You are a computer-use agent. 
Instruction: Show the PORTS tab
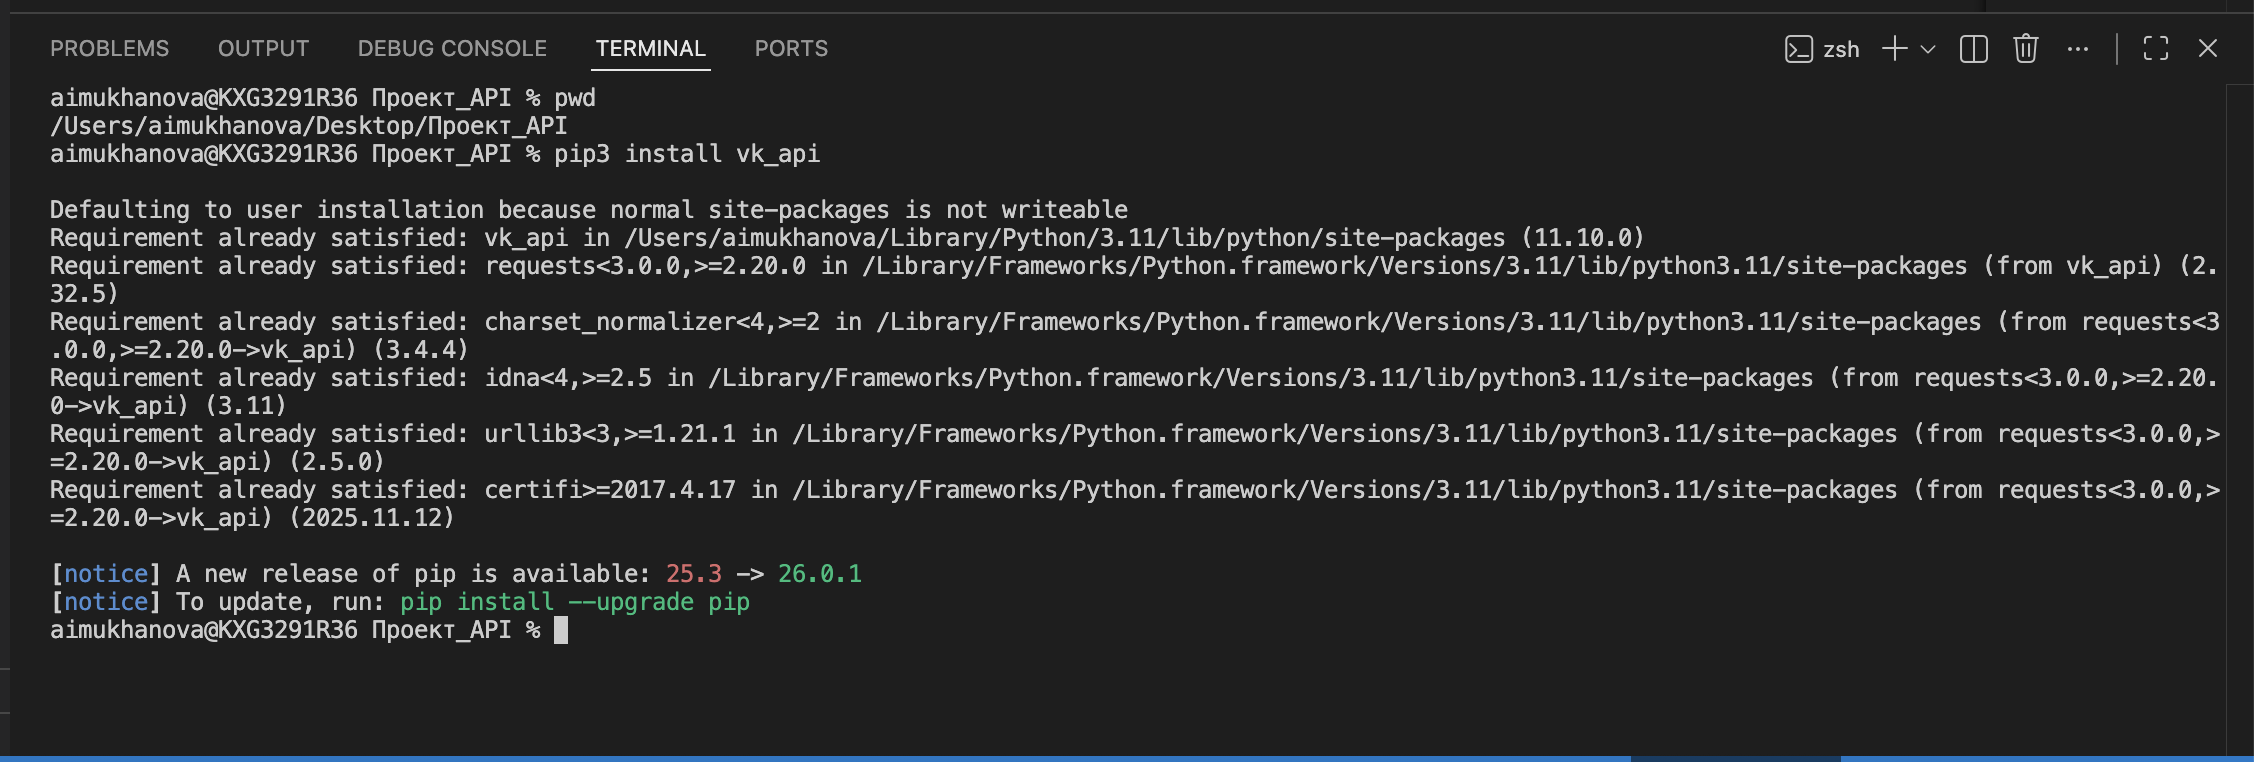pyautogui.click(x=791, y=48)
